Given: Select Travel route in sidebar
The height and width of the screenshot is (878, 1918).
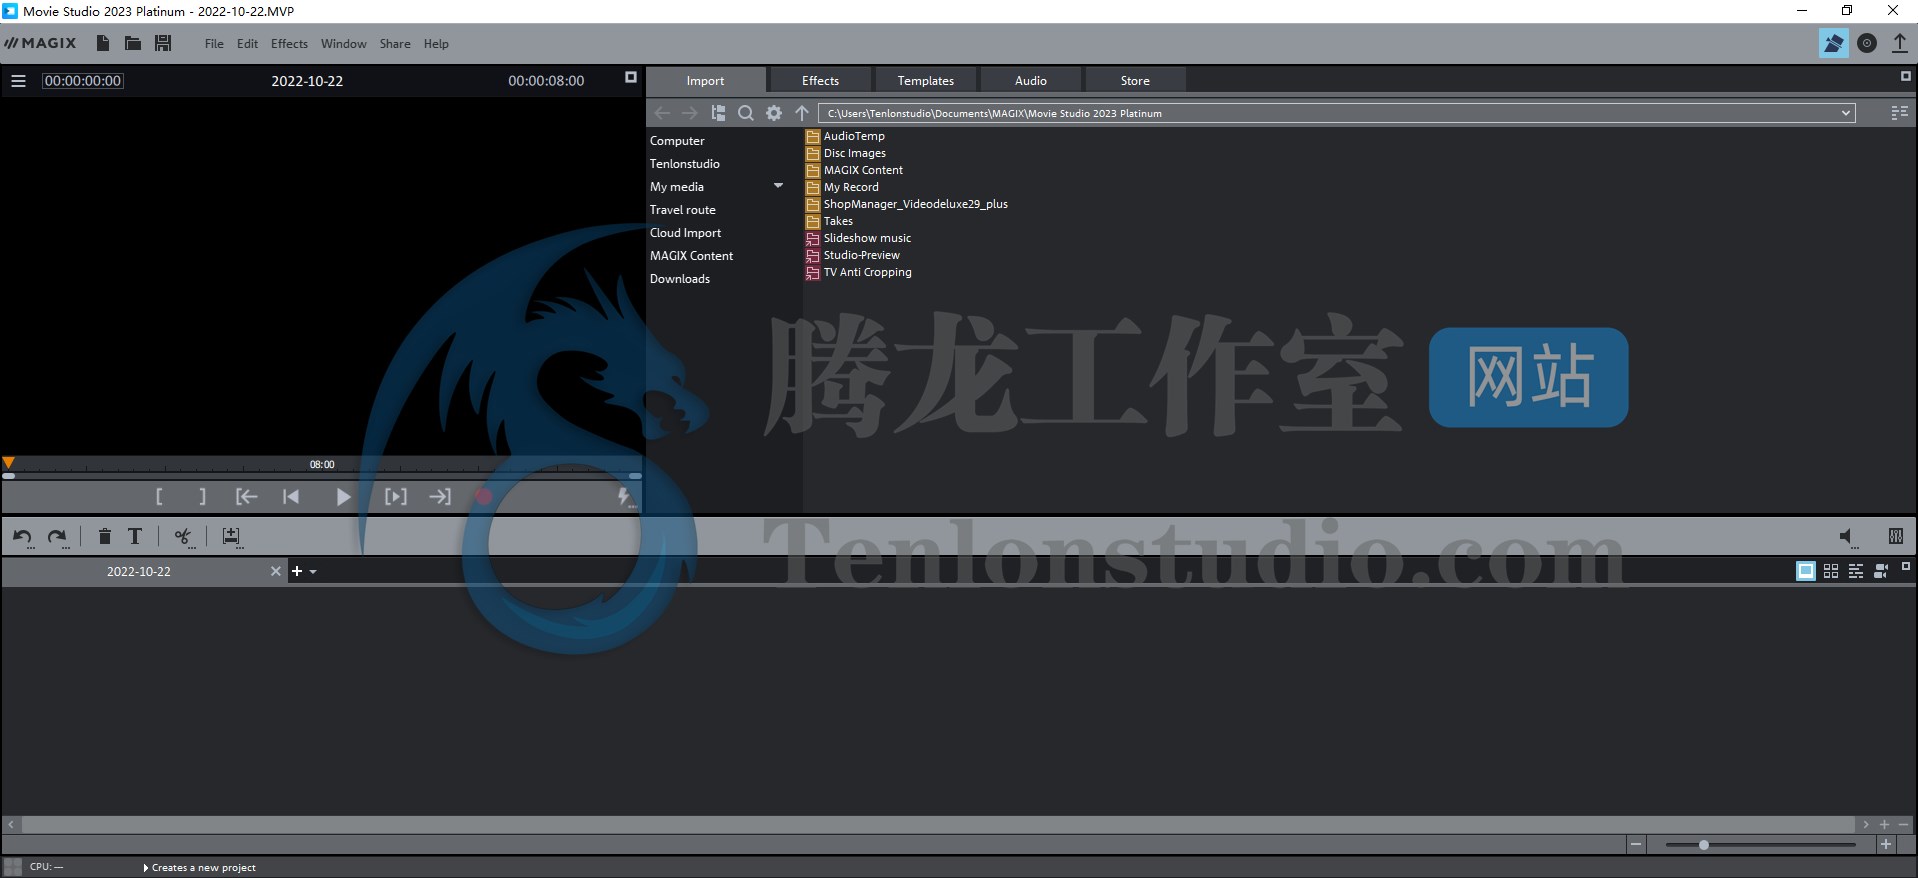Looking at the screenshot, I should click(x=682, y=210).
